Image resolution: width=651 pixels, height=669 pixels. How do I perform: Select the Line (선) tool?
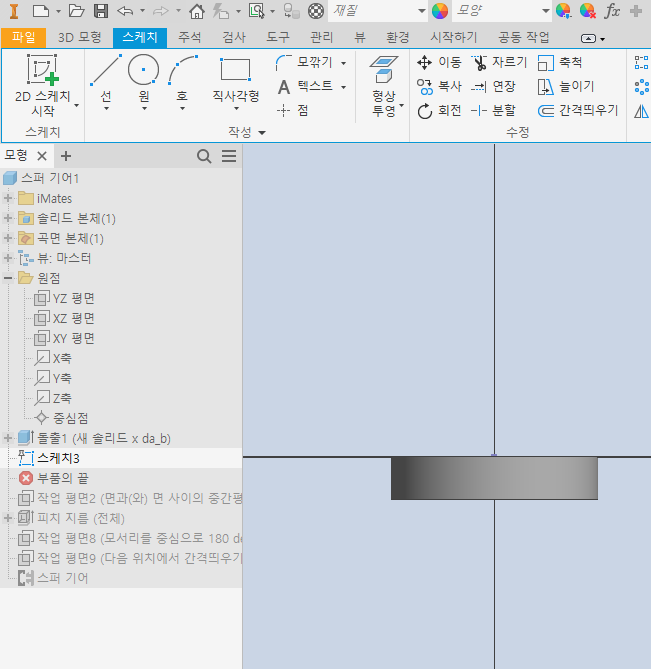tap(106, 77)
